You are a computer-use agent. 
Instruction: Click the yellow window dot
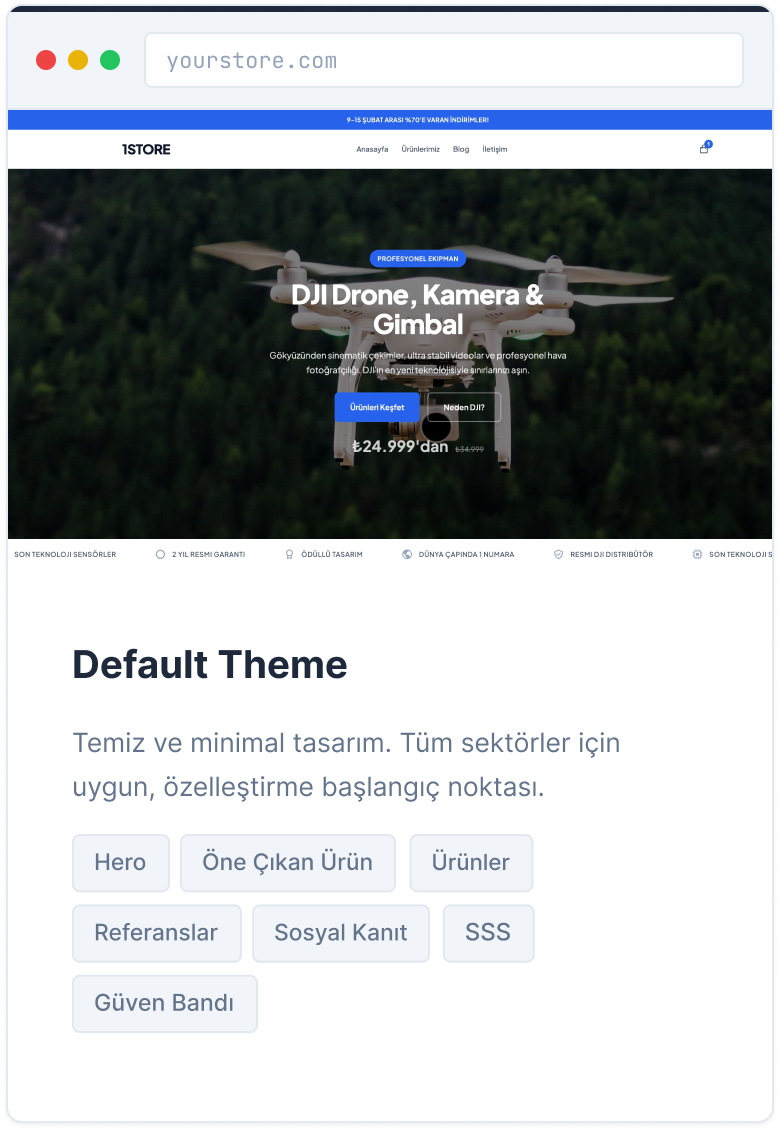78,60
